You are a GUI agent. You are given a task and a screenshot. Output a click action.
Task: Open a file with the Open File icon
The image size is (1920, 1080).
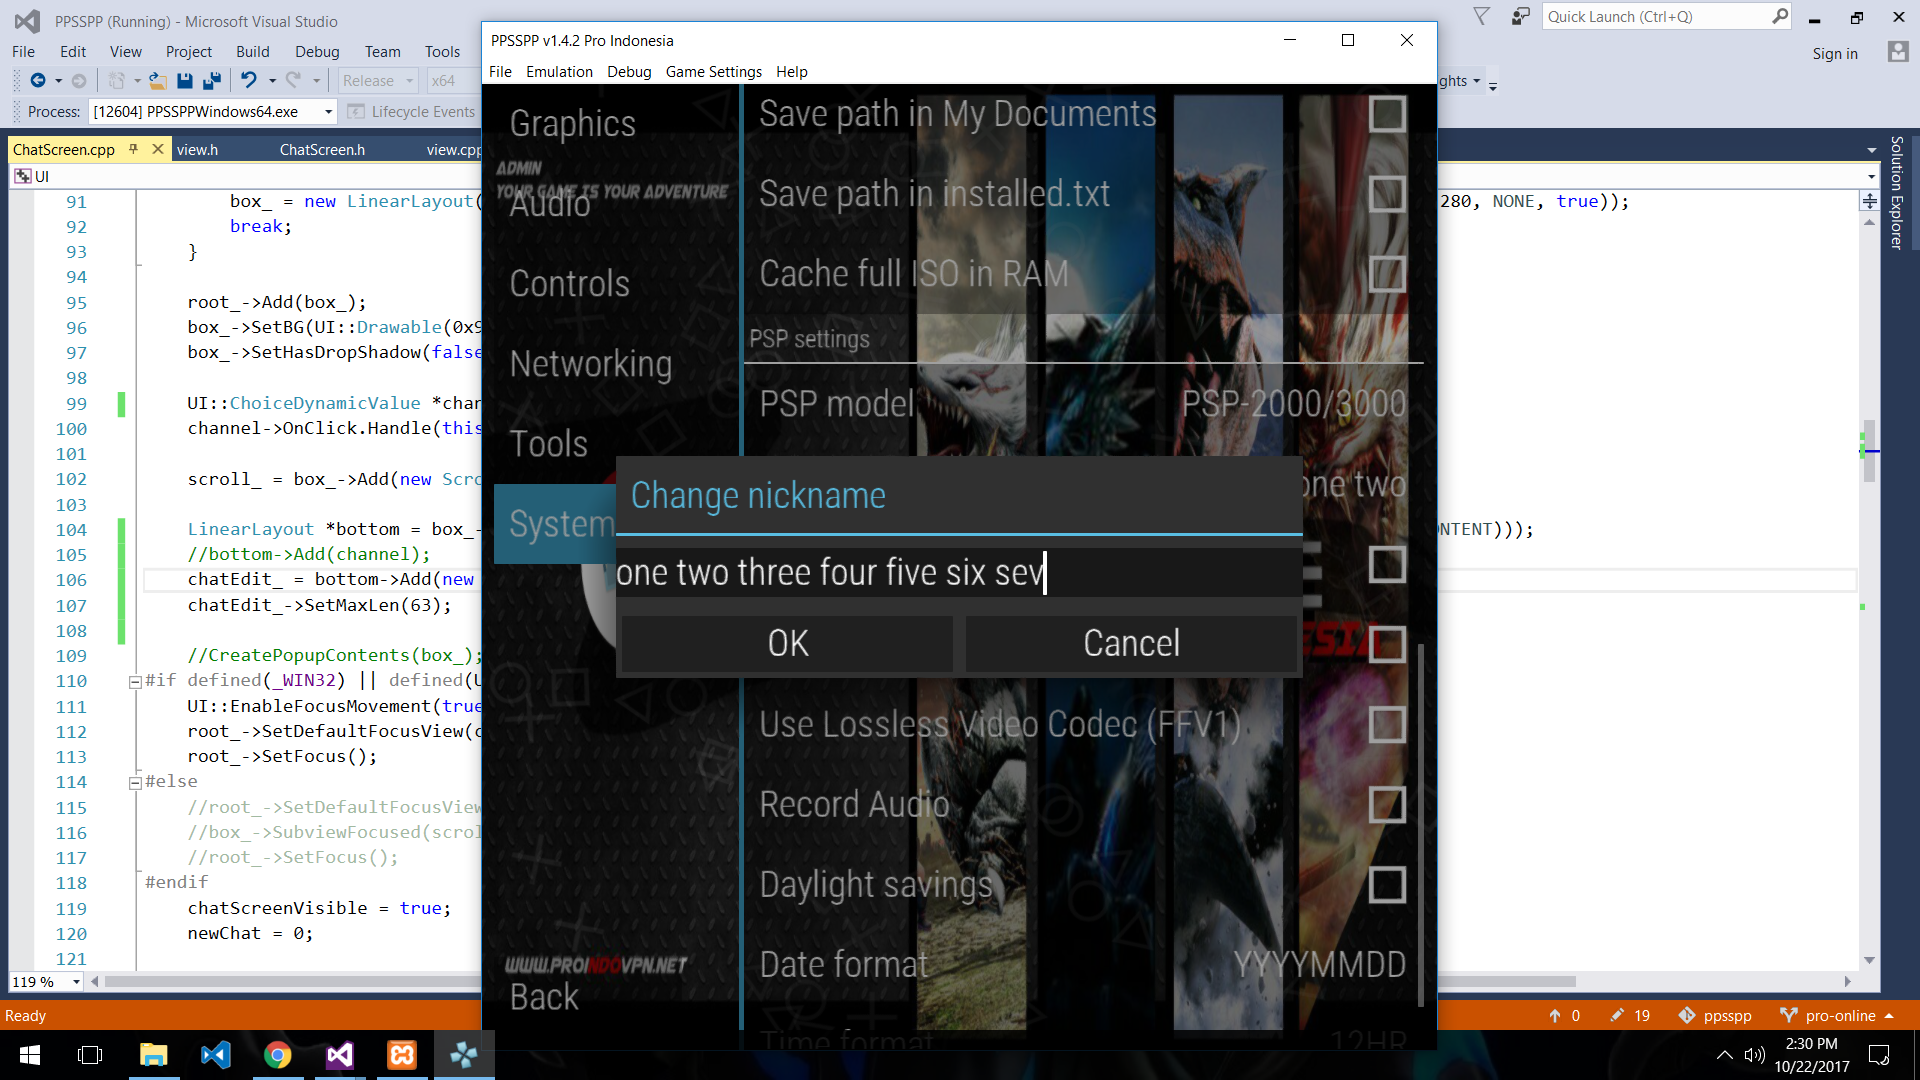(x=158, y=80)
